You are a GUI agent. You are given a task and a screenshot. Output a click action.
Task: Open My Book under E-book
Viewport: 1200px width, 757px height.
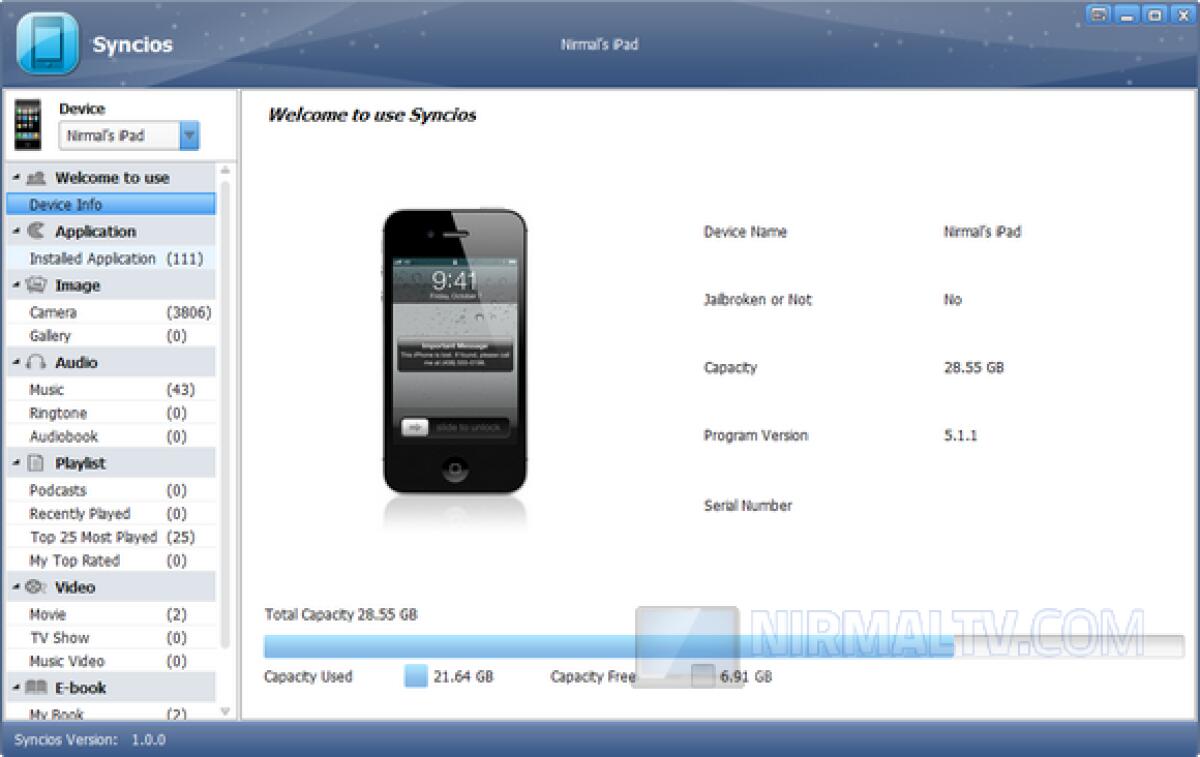[55, 712]
